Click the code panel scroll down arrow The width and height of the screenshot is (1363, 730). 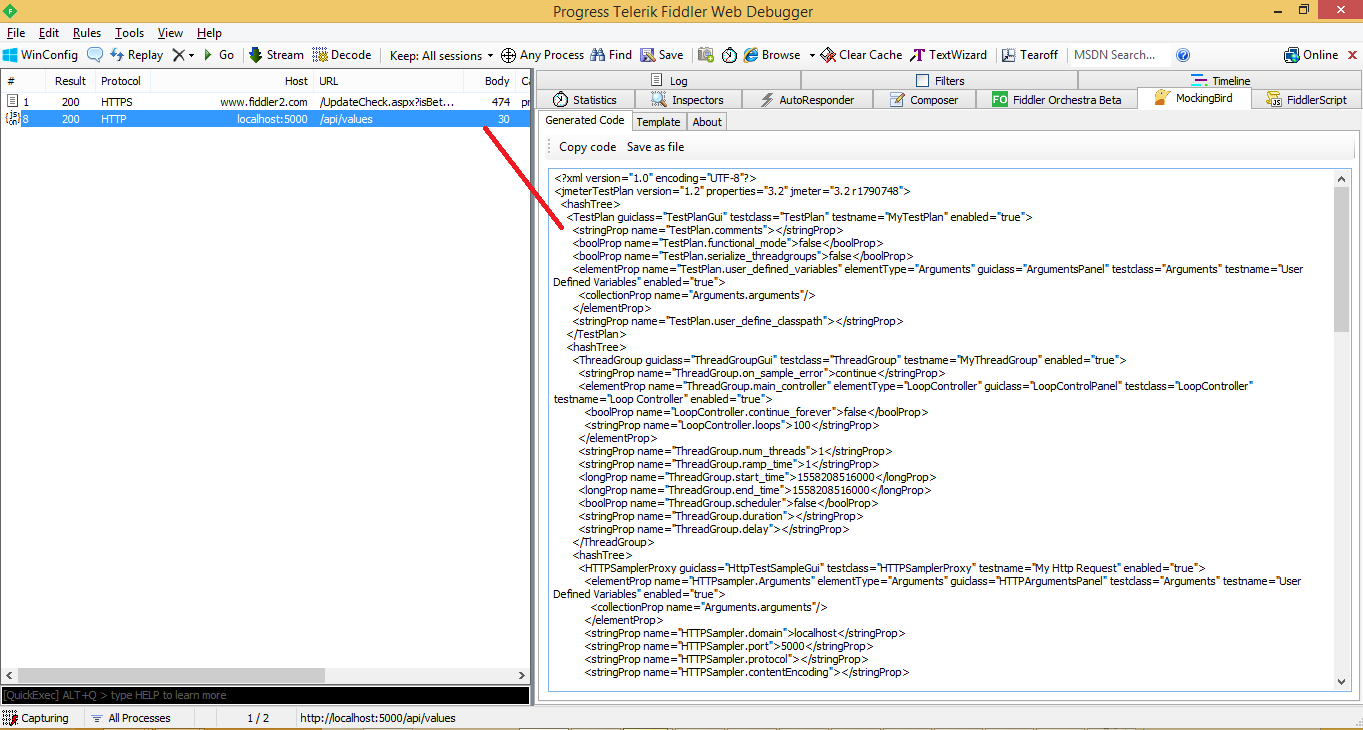click(x=1342, y=681)
